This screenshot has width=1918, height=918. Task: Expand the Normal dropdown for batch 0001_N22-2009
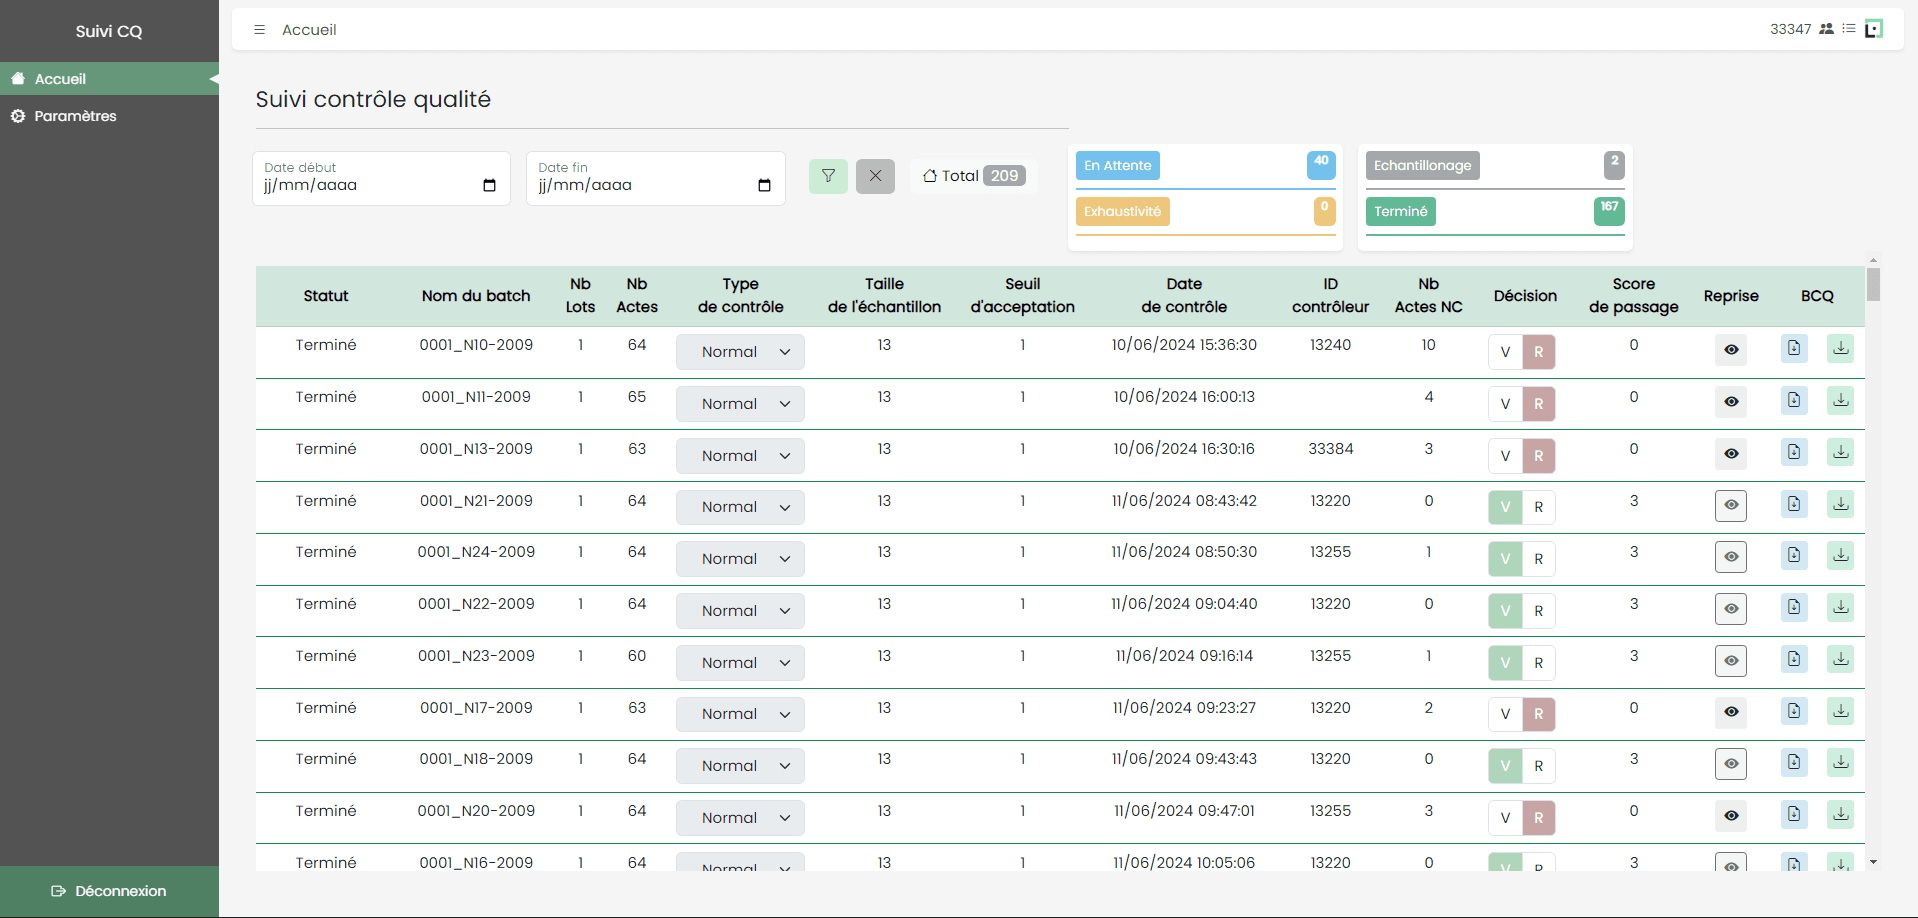740,610
